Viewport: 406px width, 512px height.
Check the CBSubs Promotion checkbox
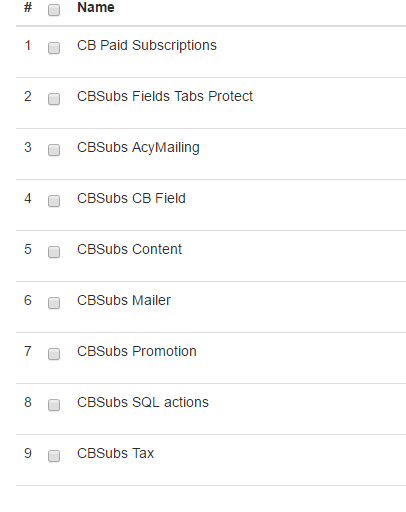[54, 354]
